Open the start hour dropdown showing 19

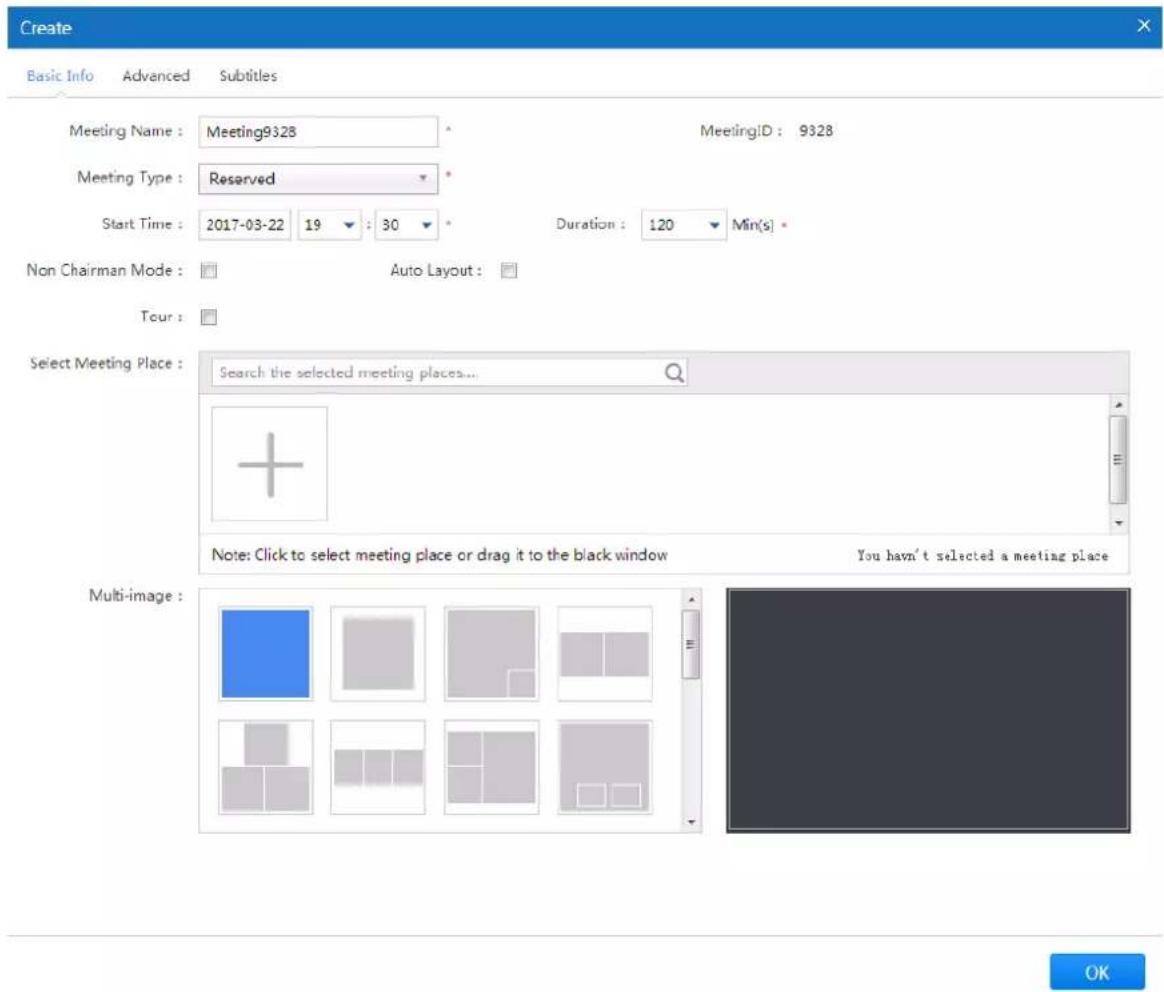point(329,225)
